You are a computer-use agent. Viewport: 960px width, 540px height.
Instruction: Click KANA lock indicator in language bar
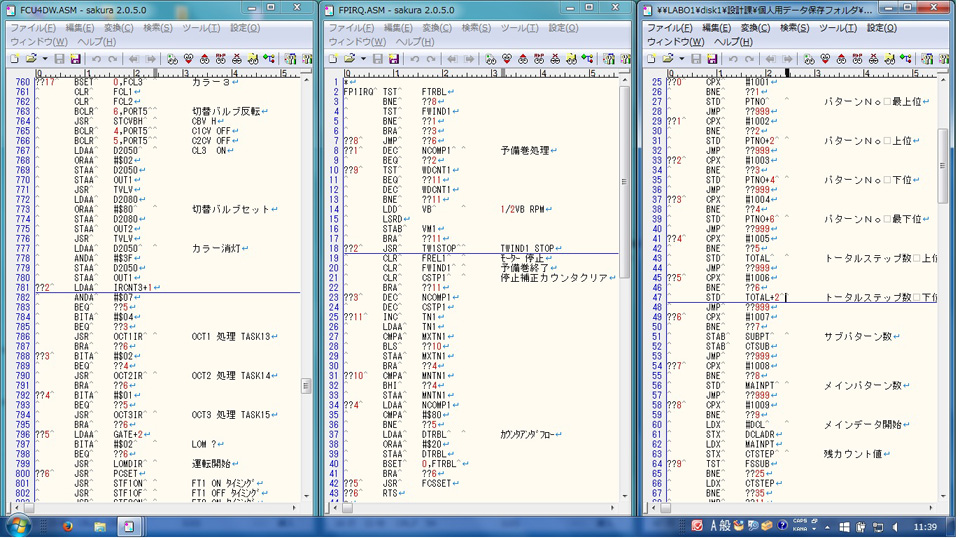coord(800,530)
